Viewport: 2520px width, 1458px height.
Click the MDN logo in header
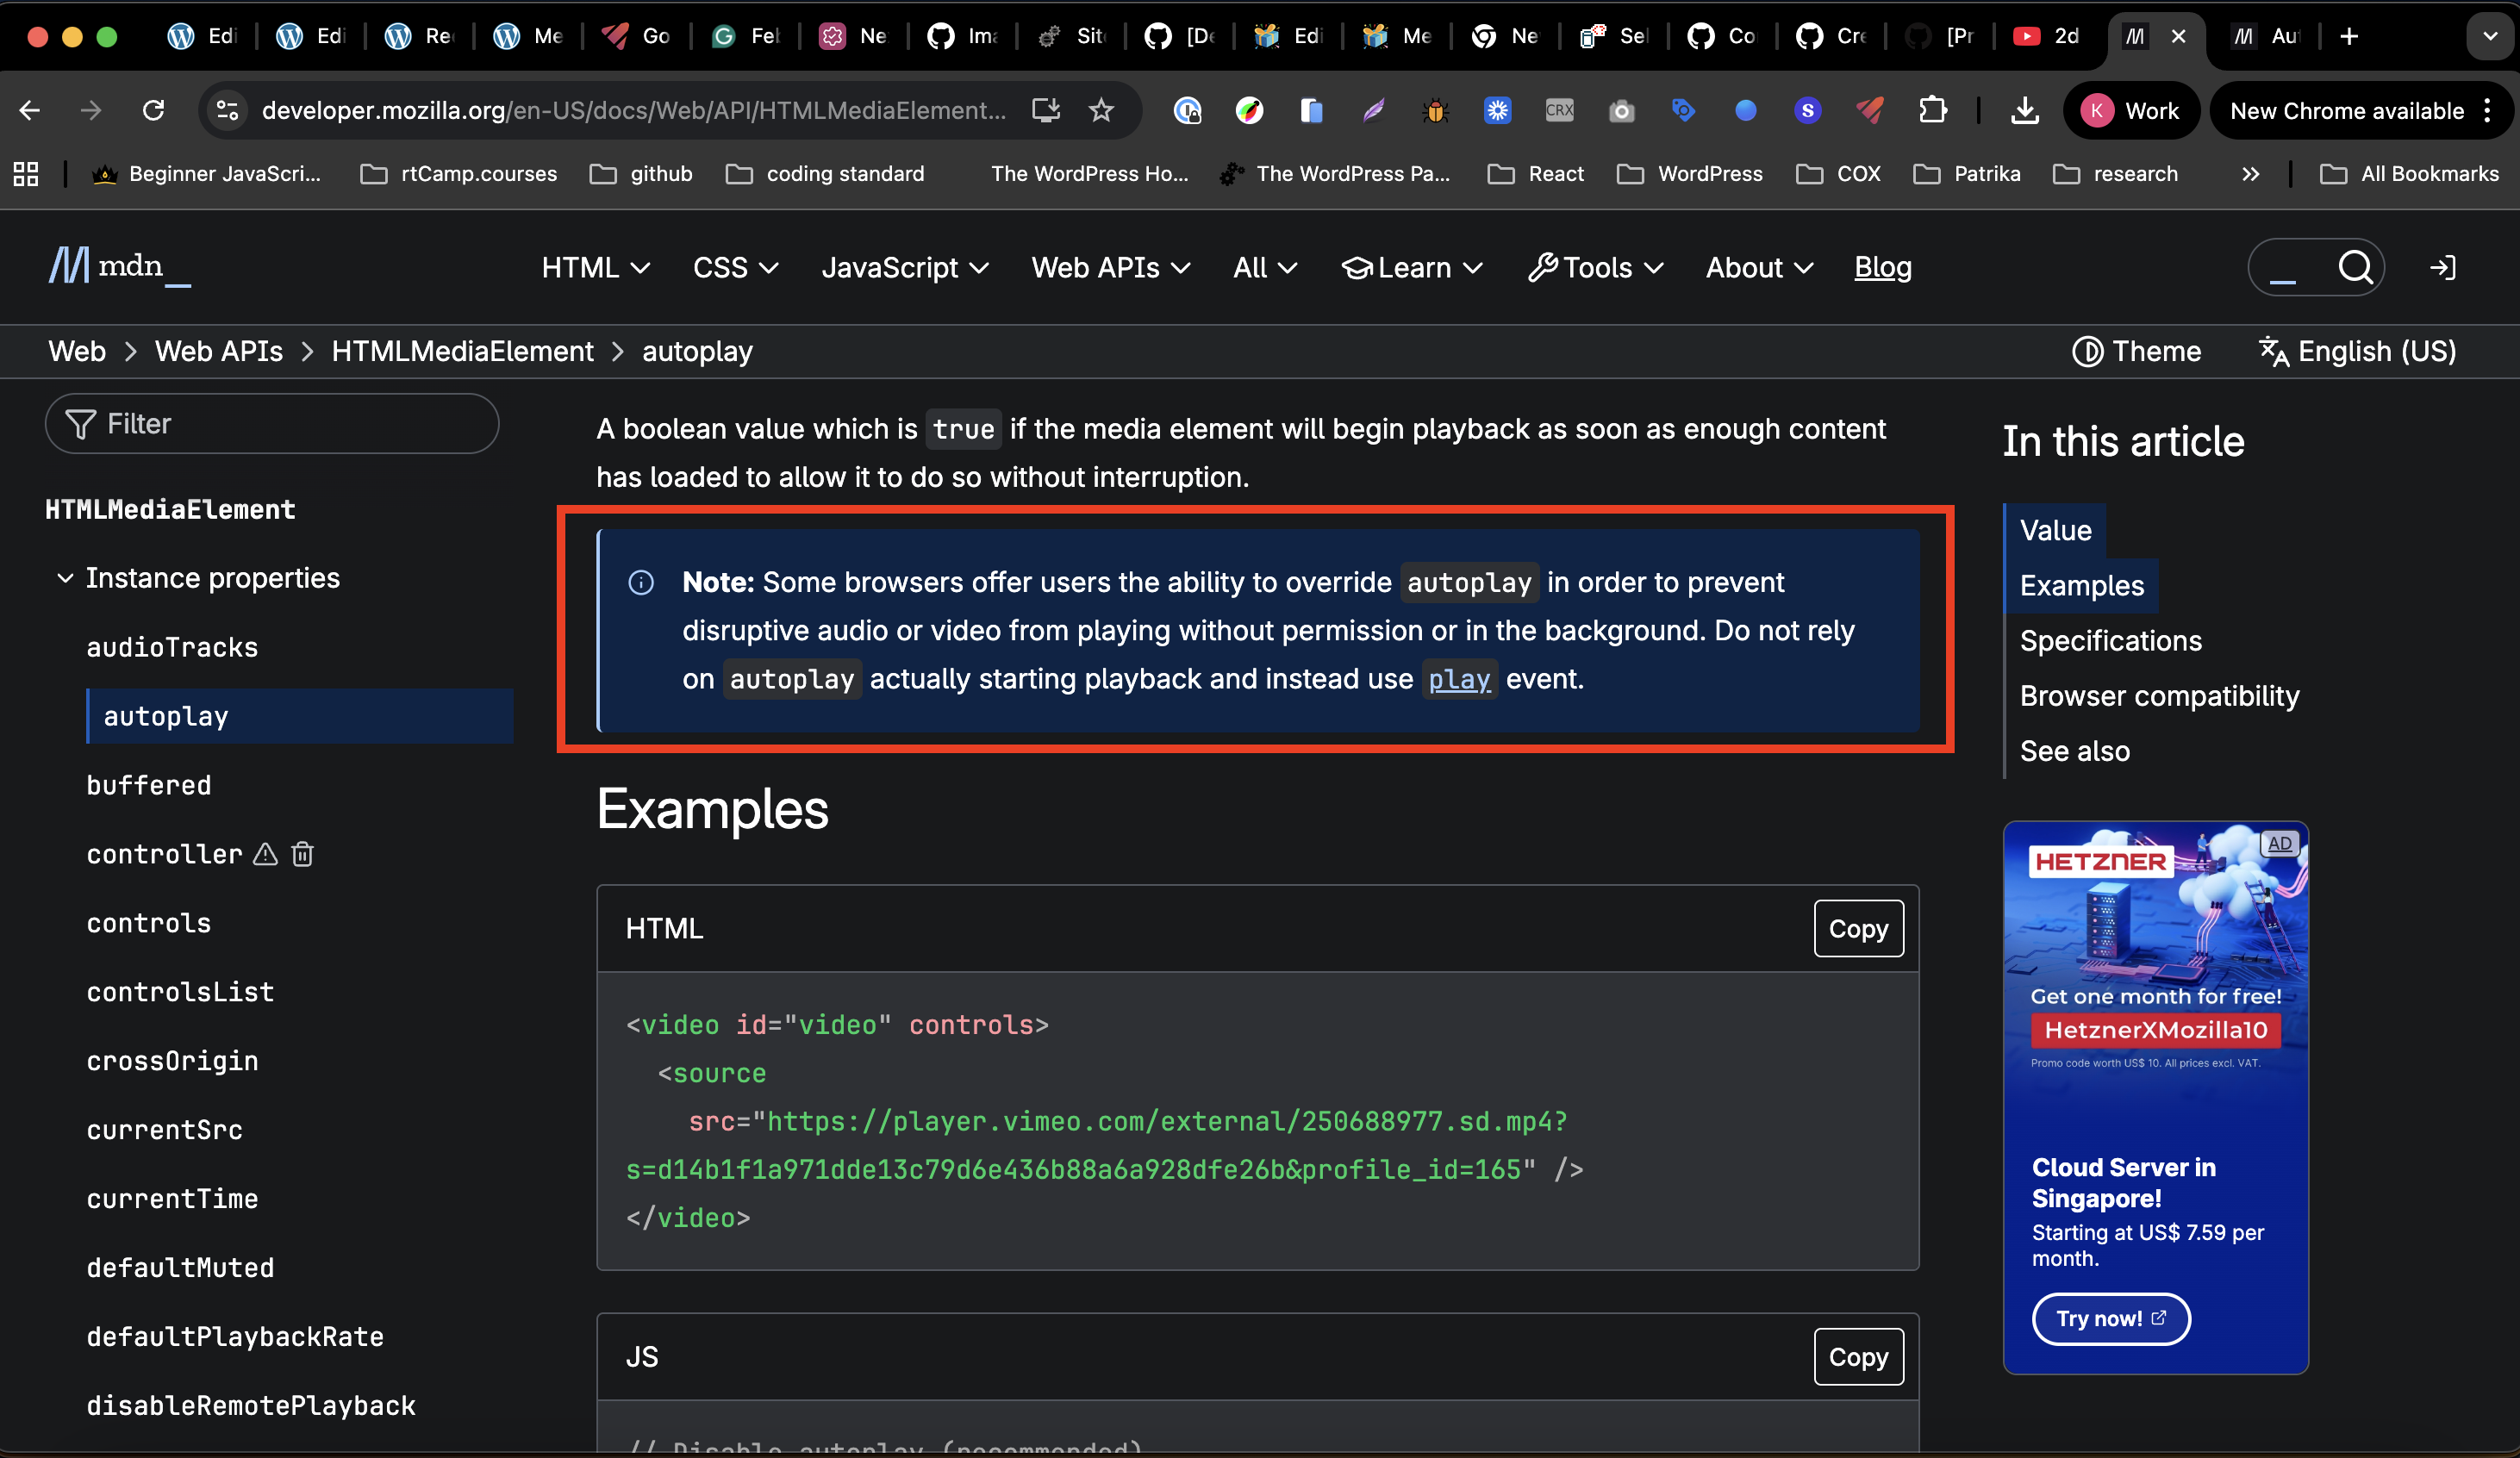(x=118, y=266)
